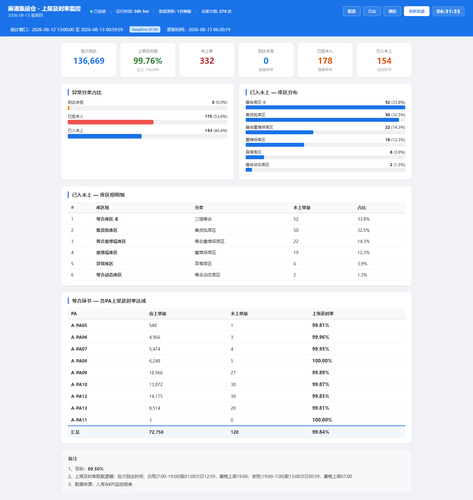This screenshot has width=473, height=500.
Task: Click the distribution bar labeled 22 (14.3%)
Action: 279,132
